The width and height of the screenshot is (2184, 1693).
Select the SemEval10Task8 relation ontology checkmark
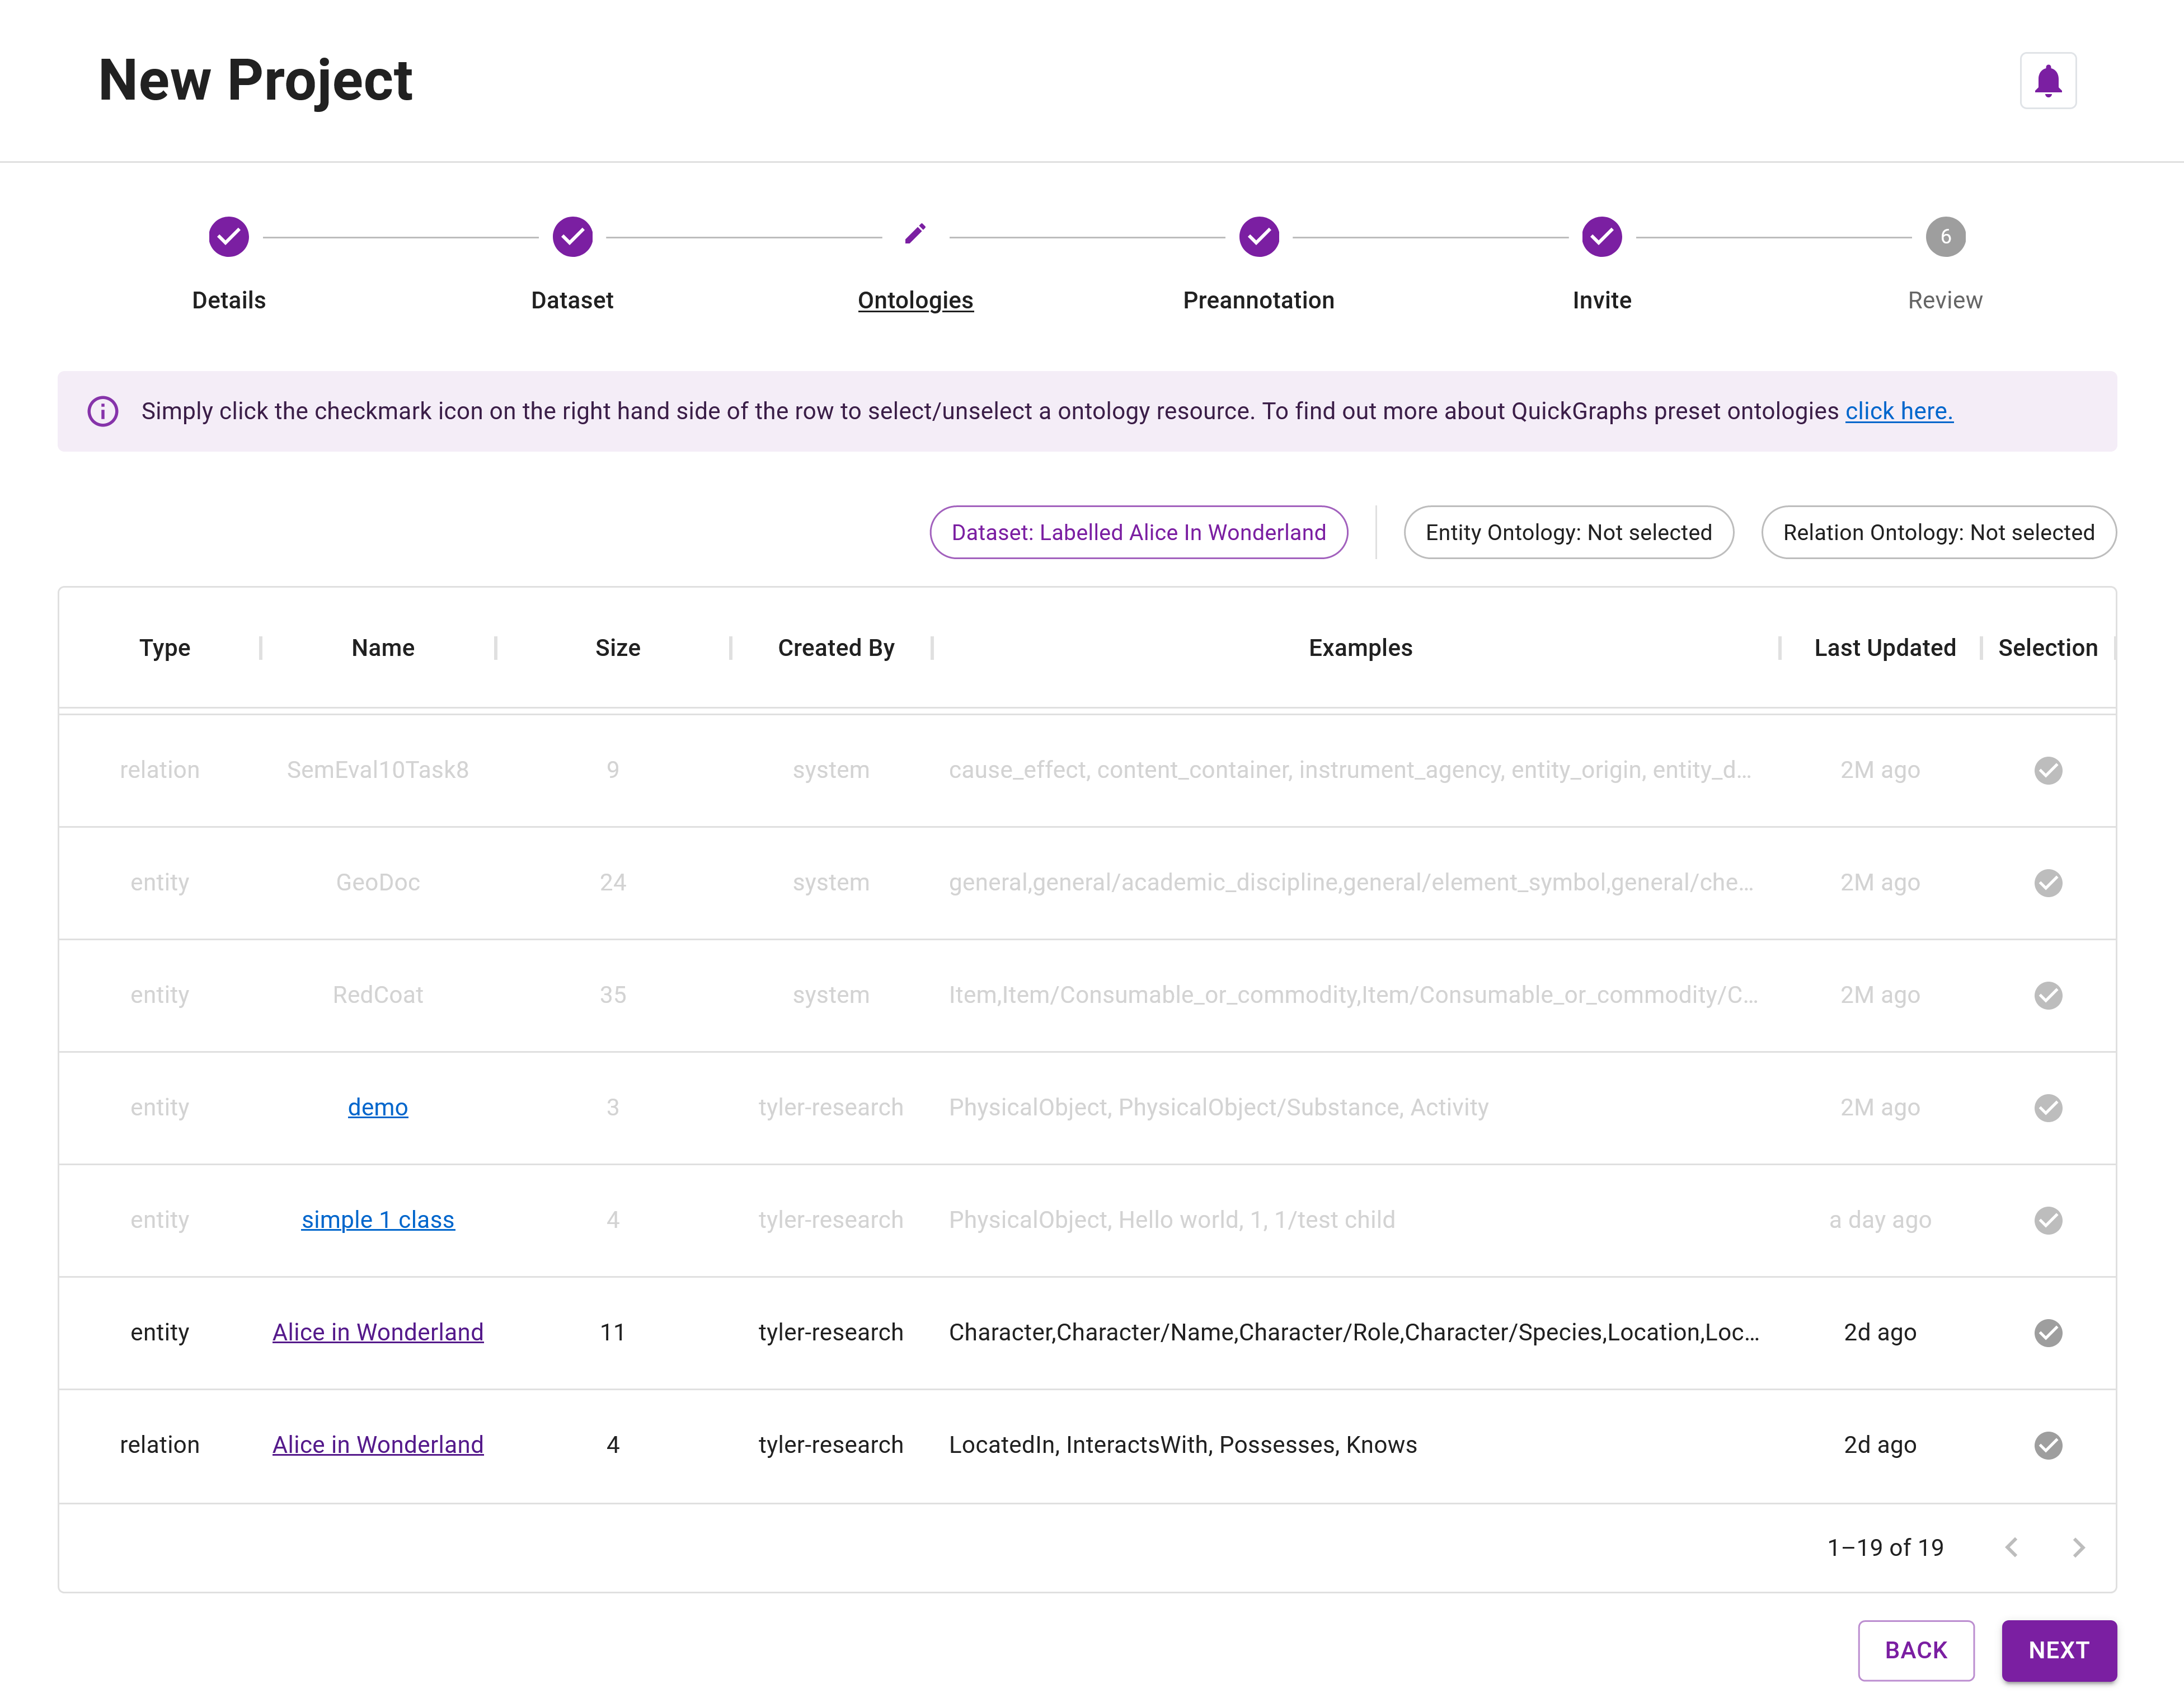click(2048, 770)
